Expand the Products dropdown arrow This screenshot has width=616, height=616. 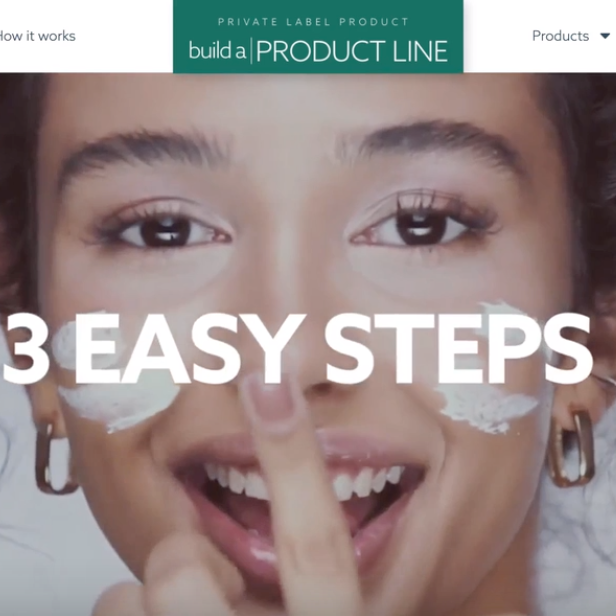tap(605, 36)
